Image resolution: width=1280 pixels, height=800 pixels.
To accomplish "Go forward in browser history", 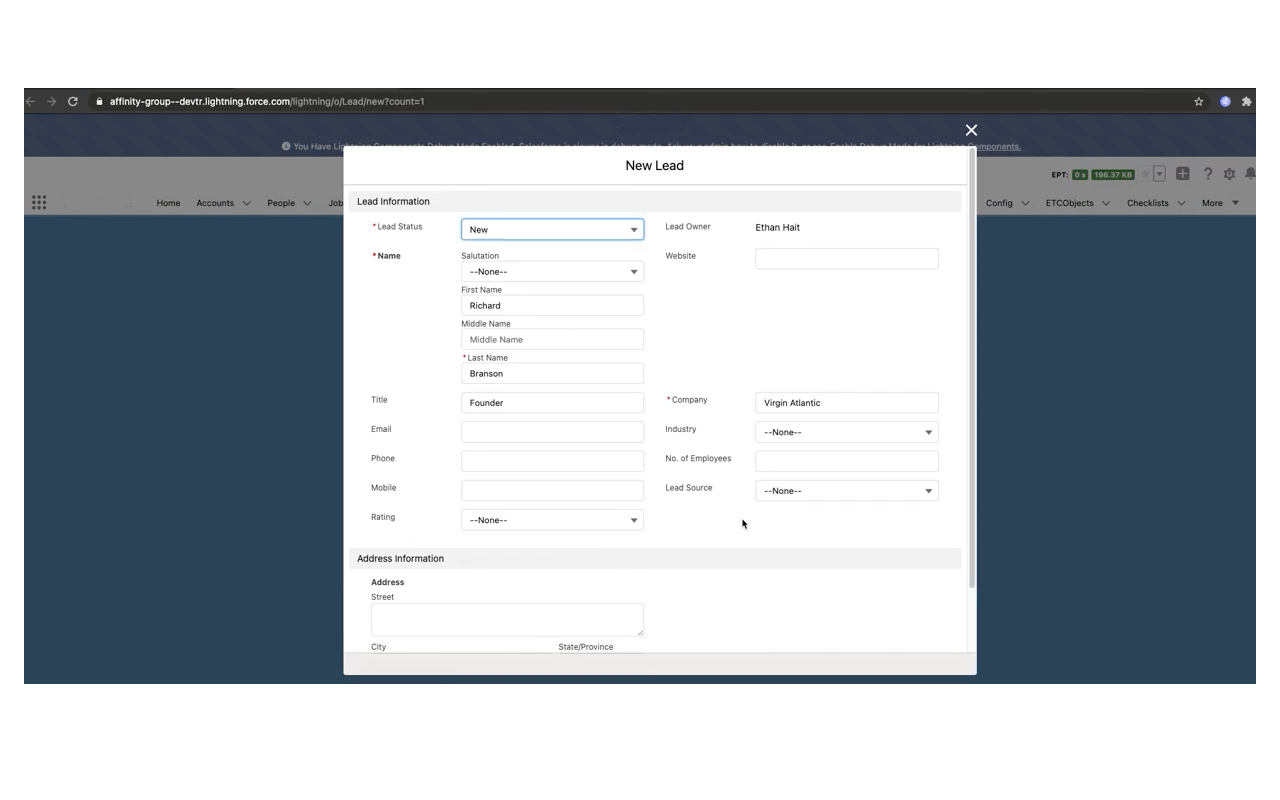I will tap(51, 101).
